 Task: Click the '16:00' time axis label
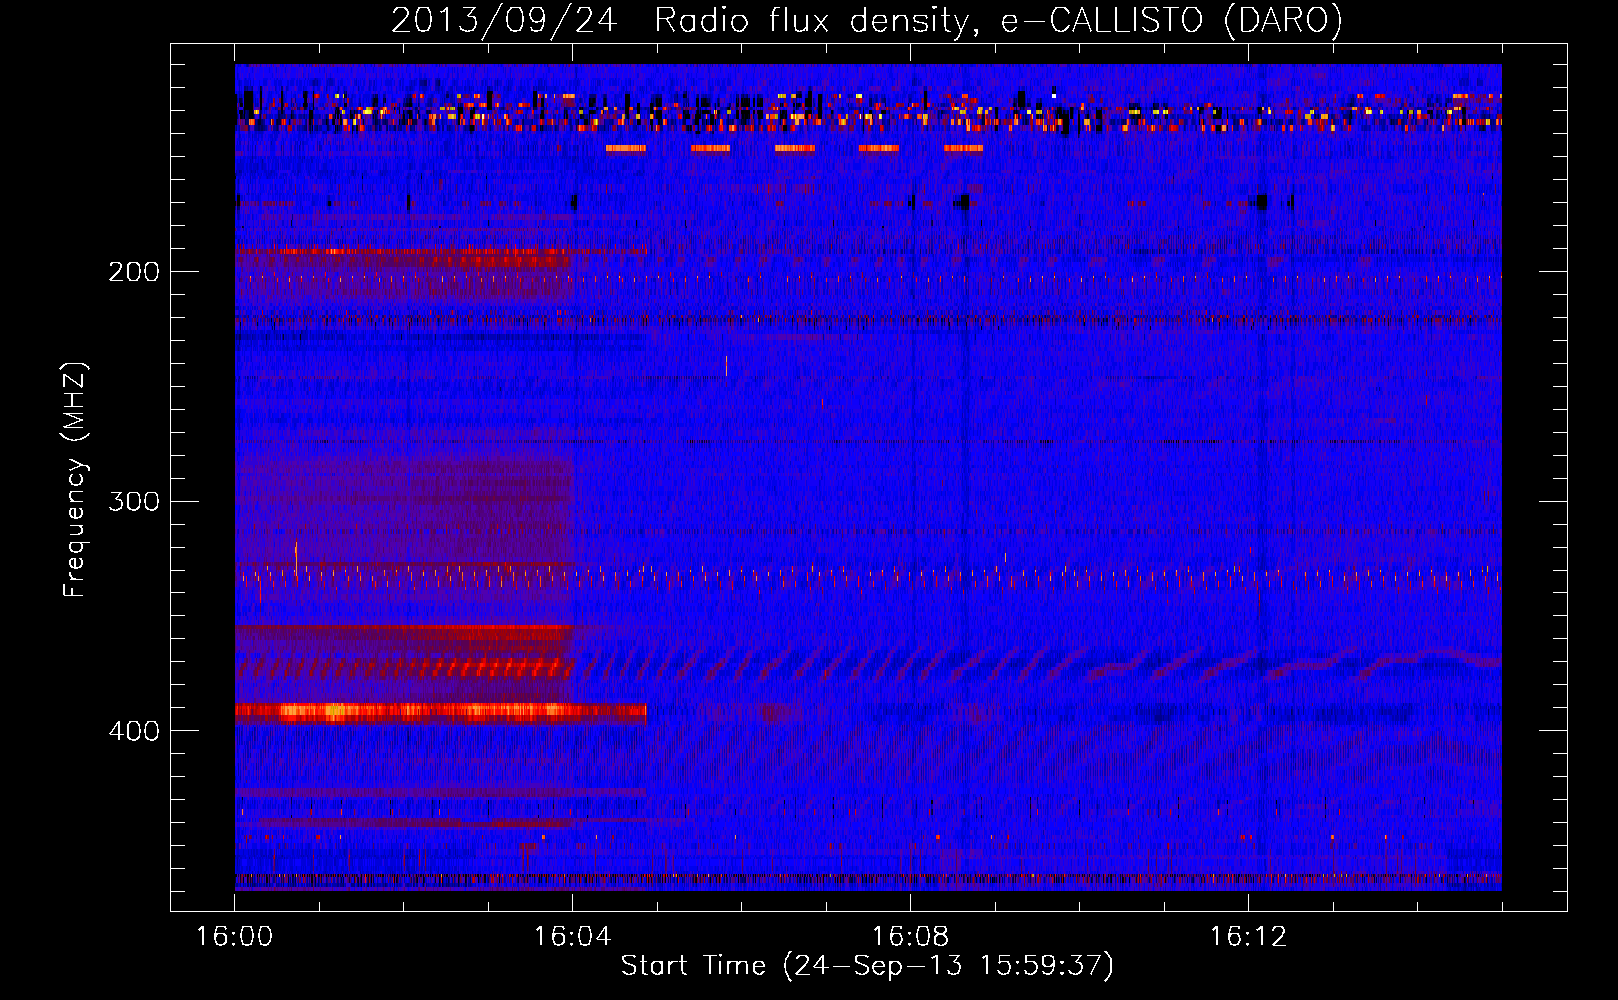coord(235,936)
